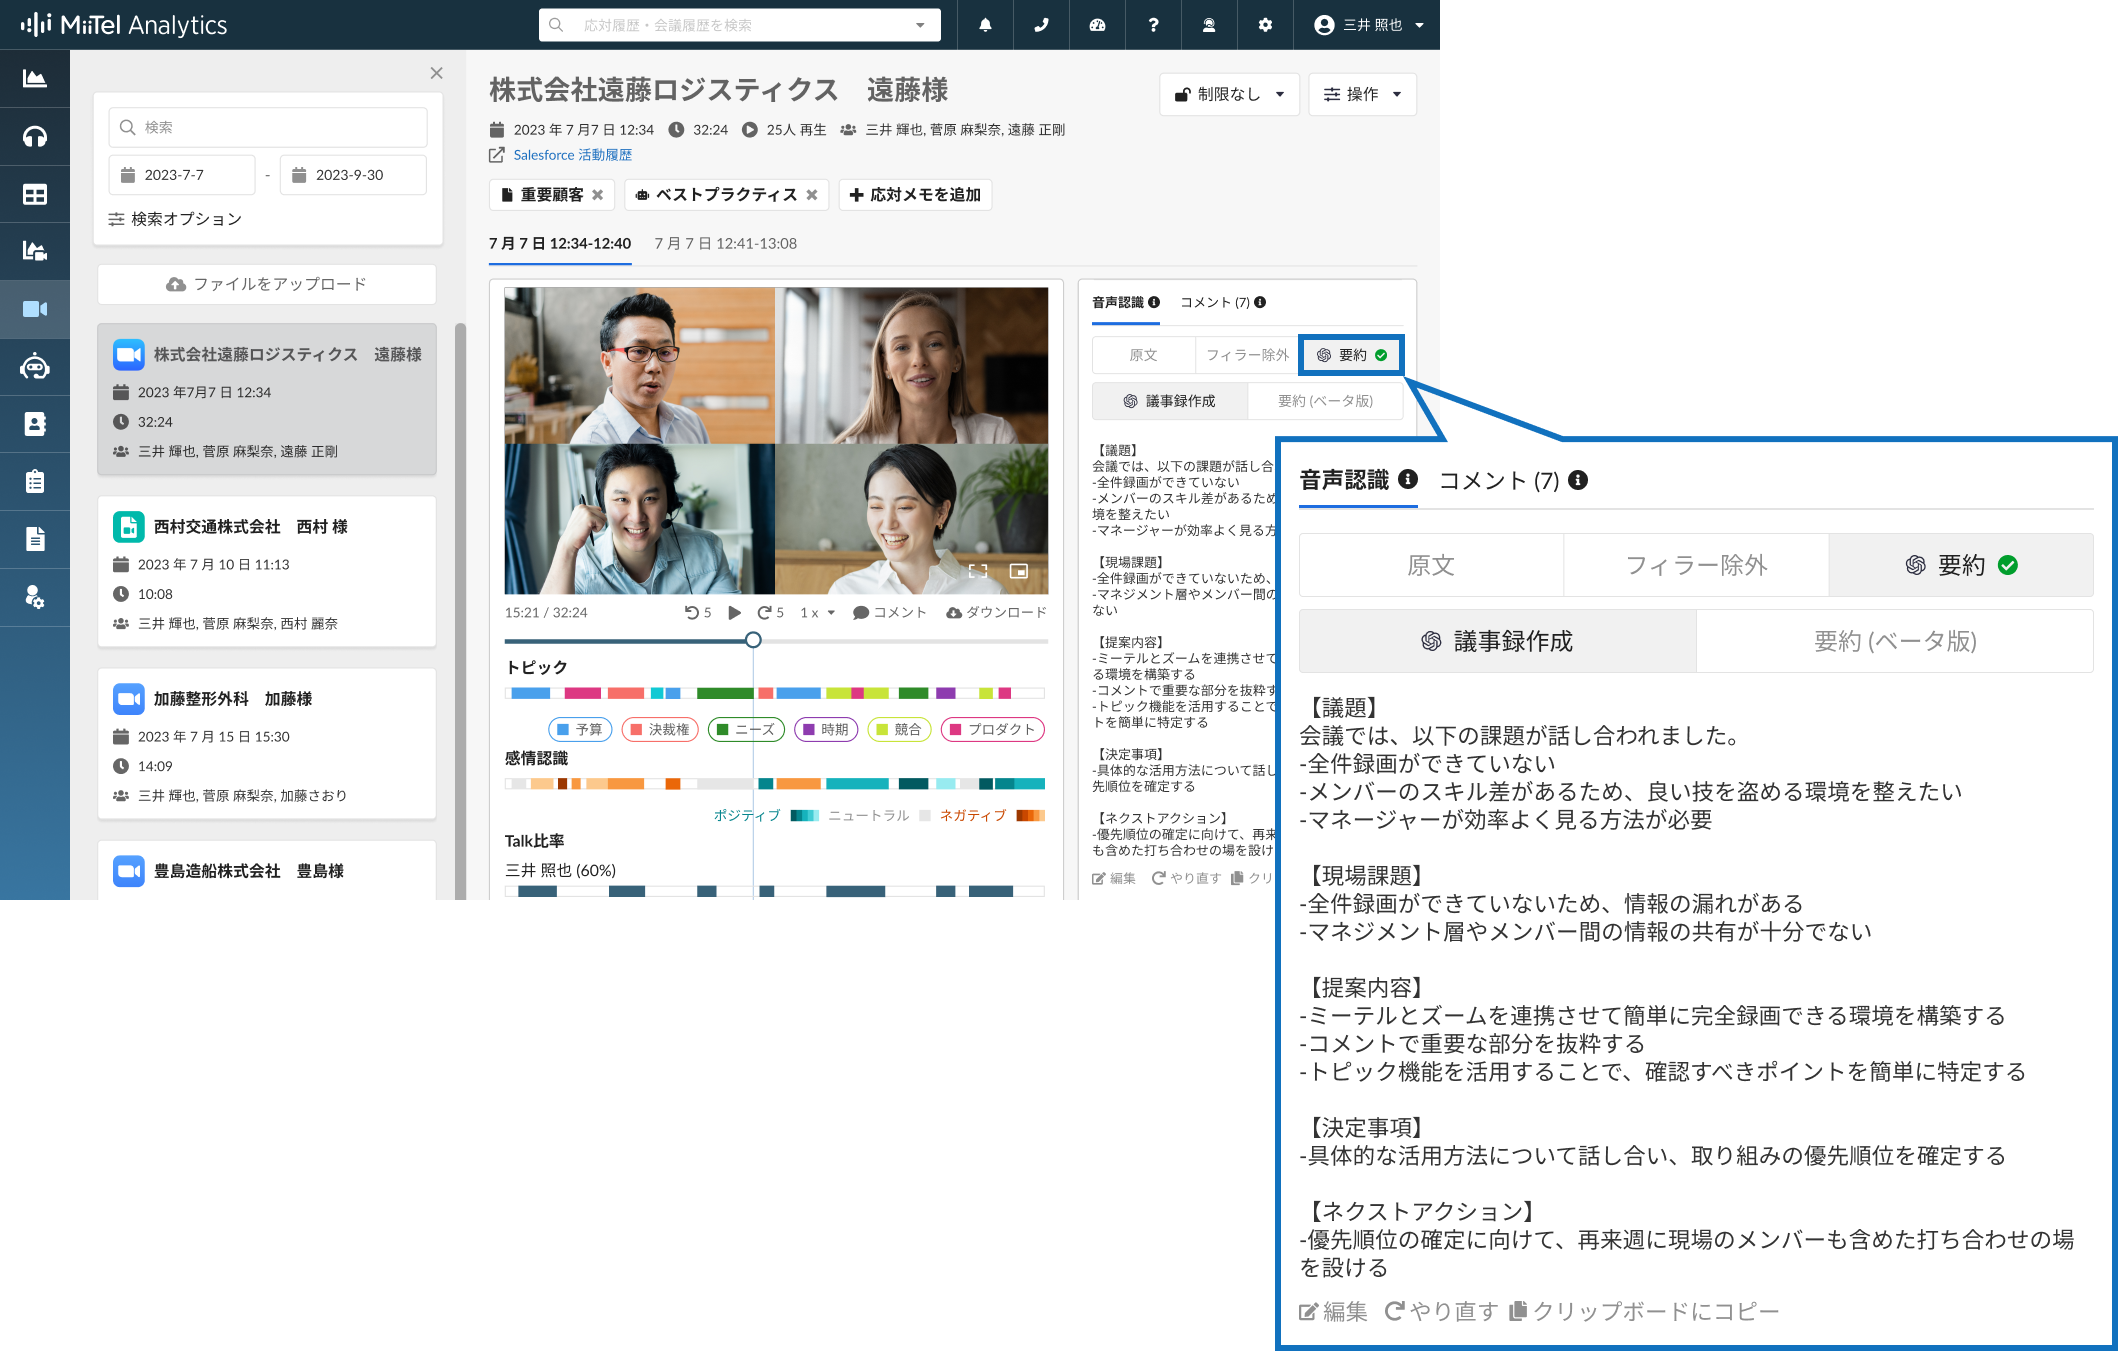The image size is (2118, 1351).
Task: Toggle the 予算 topic filter chip
Action: 580,729
